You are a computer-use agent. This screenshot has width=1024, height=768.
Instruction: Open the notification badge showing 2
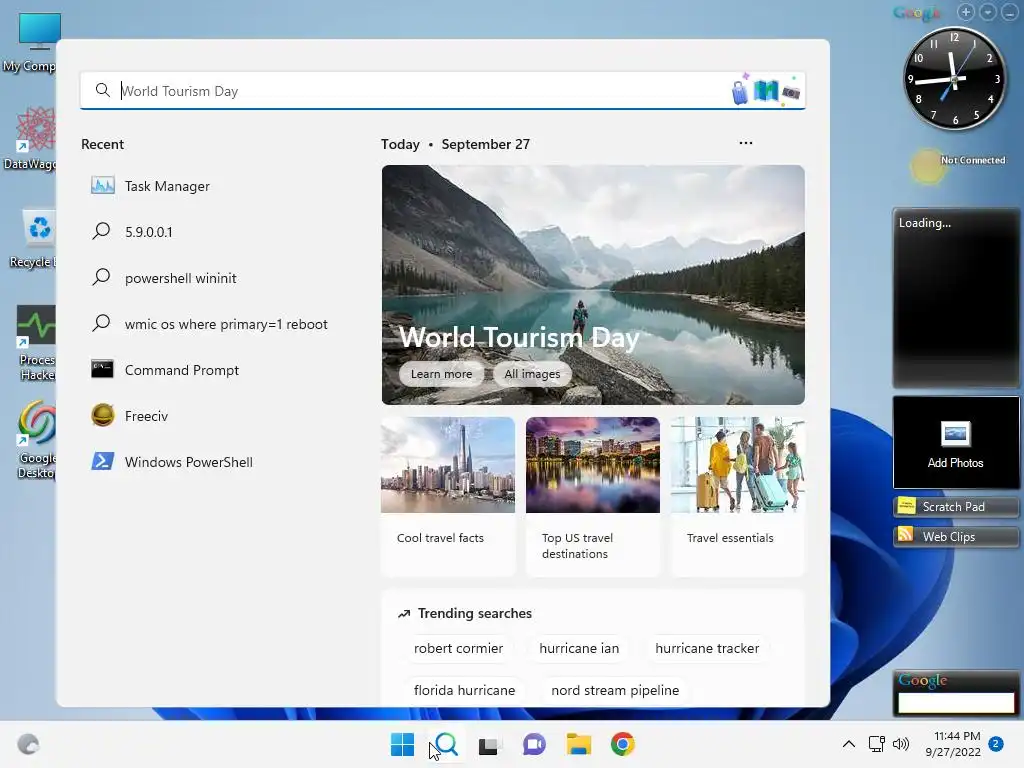click(996, 744)
